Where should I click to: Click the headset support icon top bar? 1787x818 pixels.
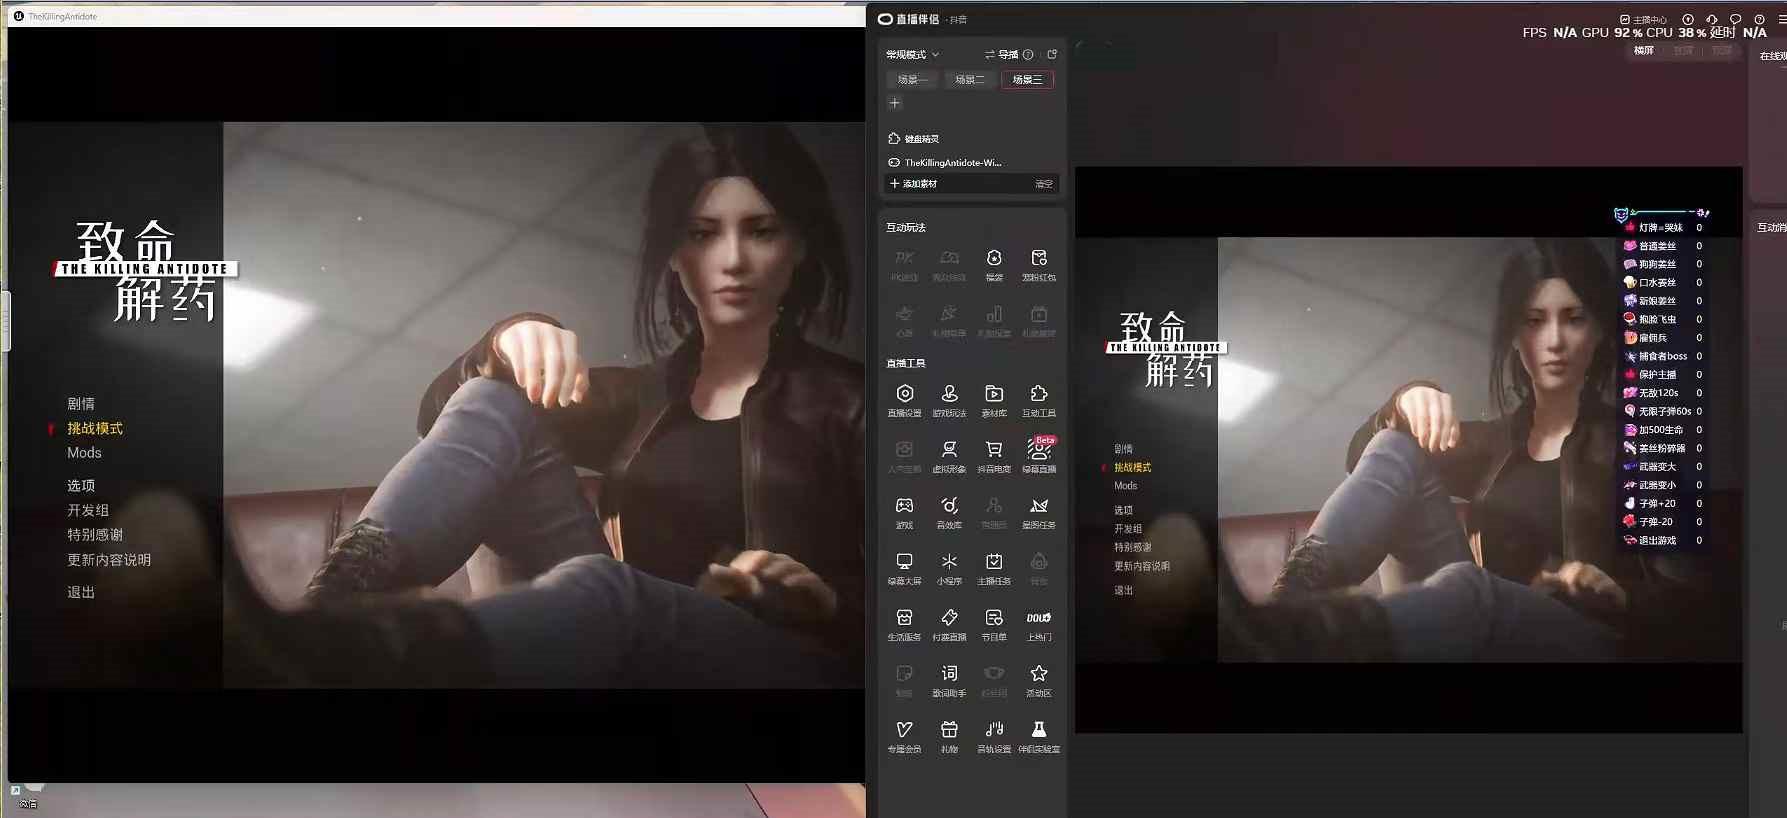coord(1711,19)
